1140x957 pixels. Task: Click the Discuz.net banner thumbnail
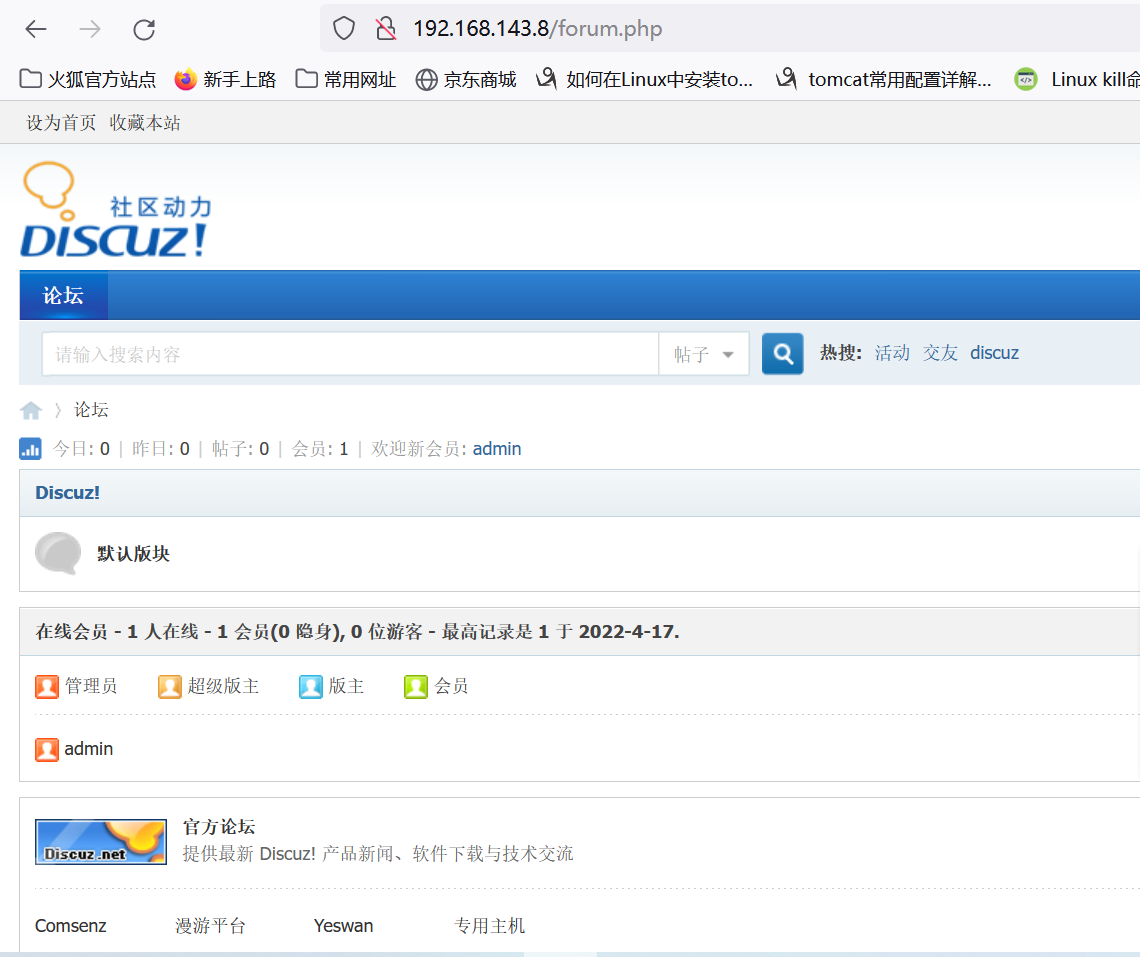100,841
